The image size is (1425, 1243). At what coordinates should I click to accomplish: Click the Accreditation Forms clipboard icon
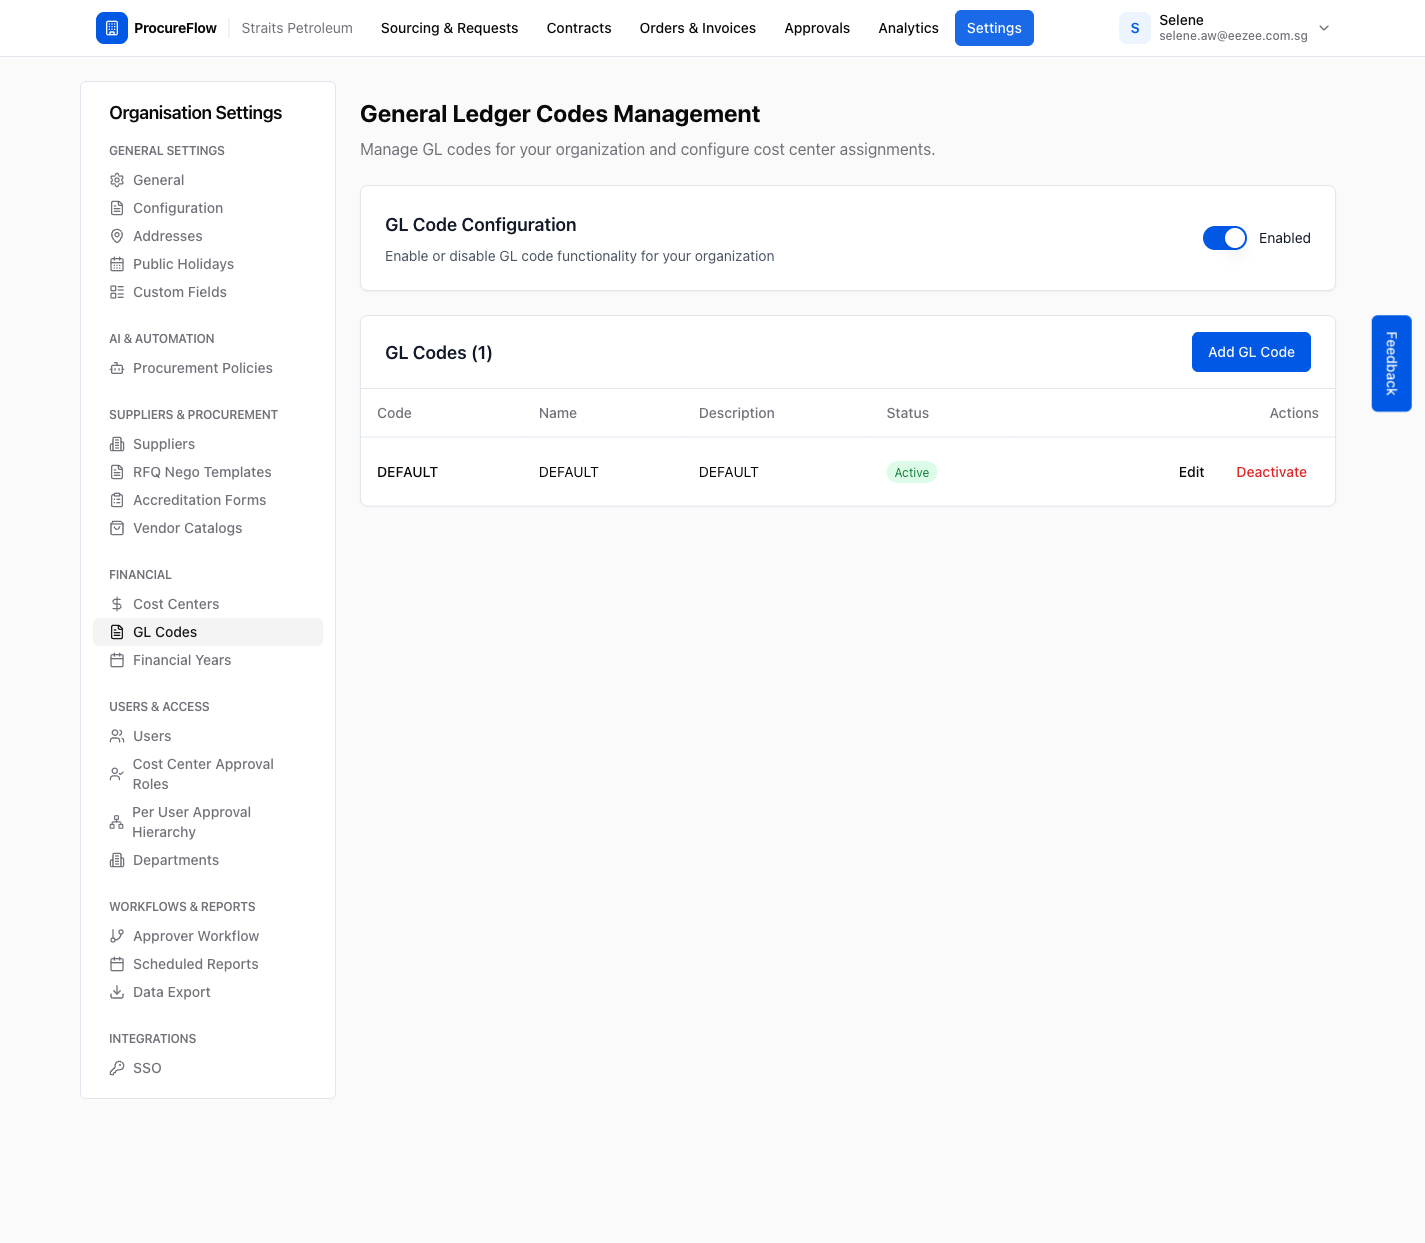(x=117, y=500)
